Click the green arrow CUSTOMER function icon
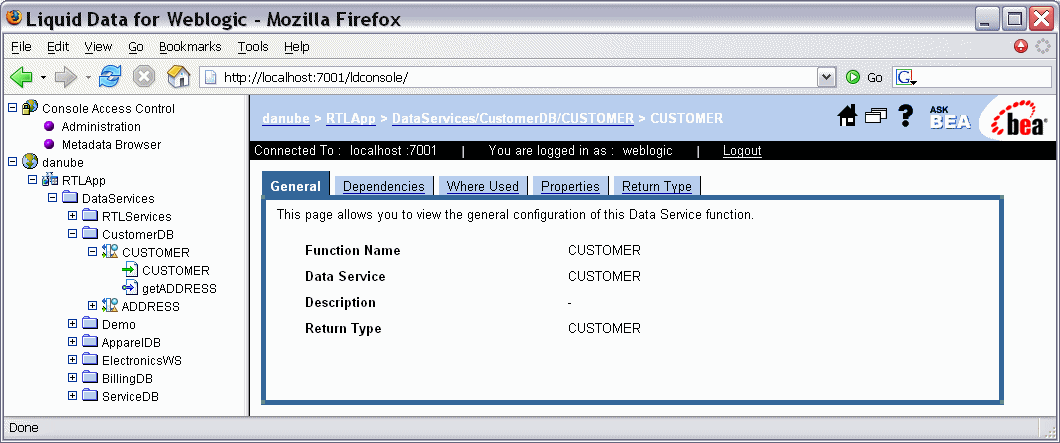The image size is (1060, 443). (x=130, y=270)
